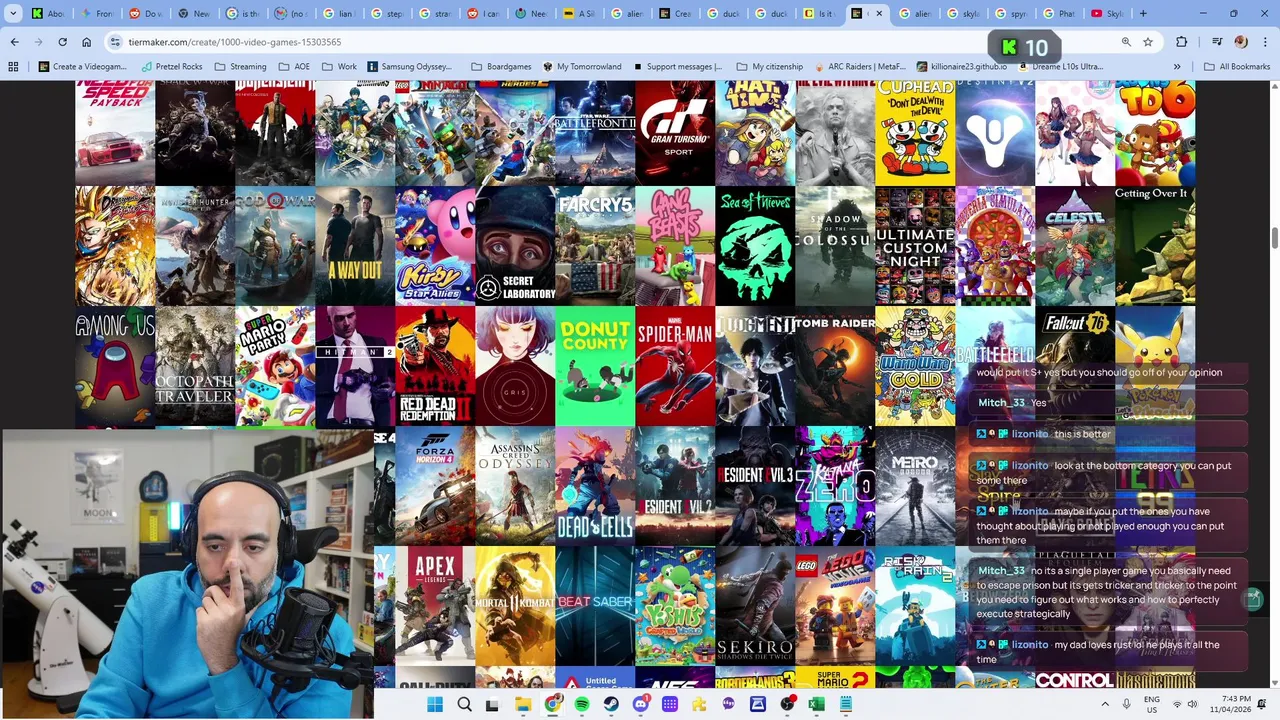This screenshot has width=1280, height=720.
Task: Select the Donut County game tile
Action: [x=595, y=366]
